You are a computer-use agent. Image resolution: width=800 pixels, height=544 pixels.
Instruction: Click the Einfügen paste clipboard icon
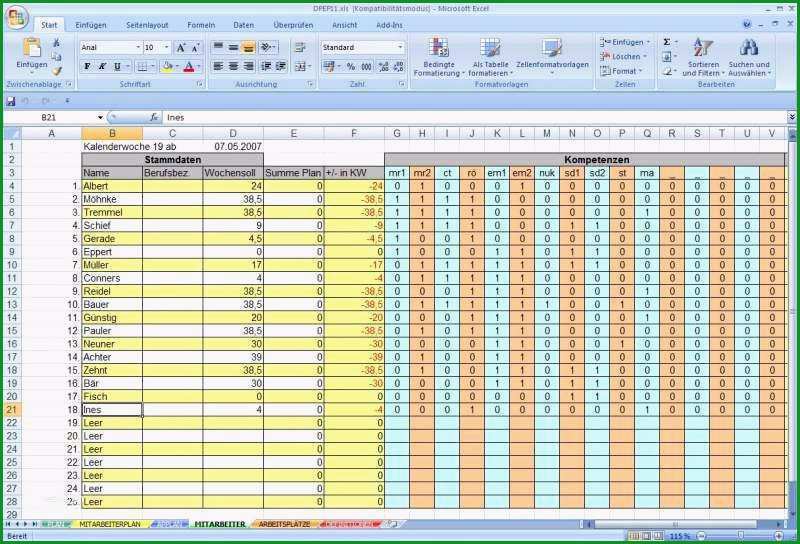pyautogui.click(x=32, y=48)
